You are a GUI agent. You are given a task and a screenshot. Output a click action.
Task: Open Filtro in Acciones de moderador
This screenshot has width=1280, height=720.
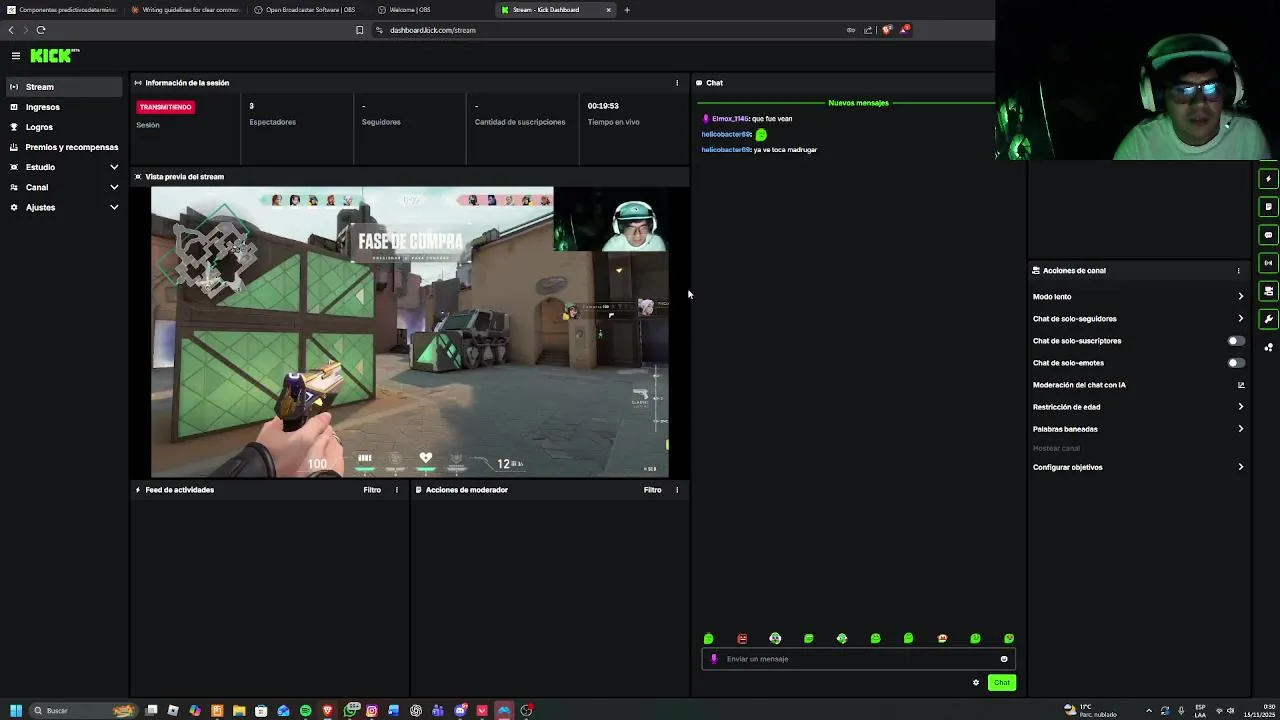tap(652, 490)
